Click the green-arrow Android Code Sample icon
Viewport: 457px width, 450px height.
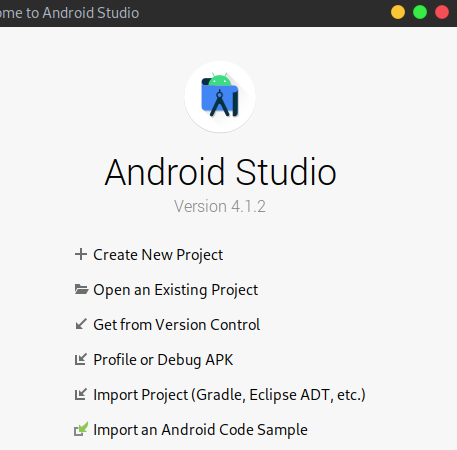tap(81, 429)
